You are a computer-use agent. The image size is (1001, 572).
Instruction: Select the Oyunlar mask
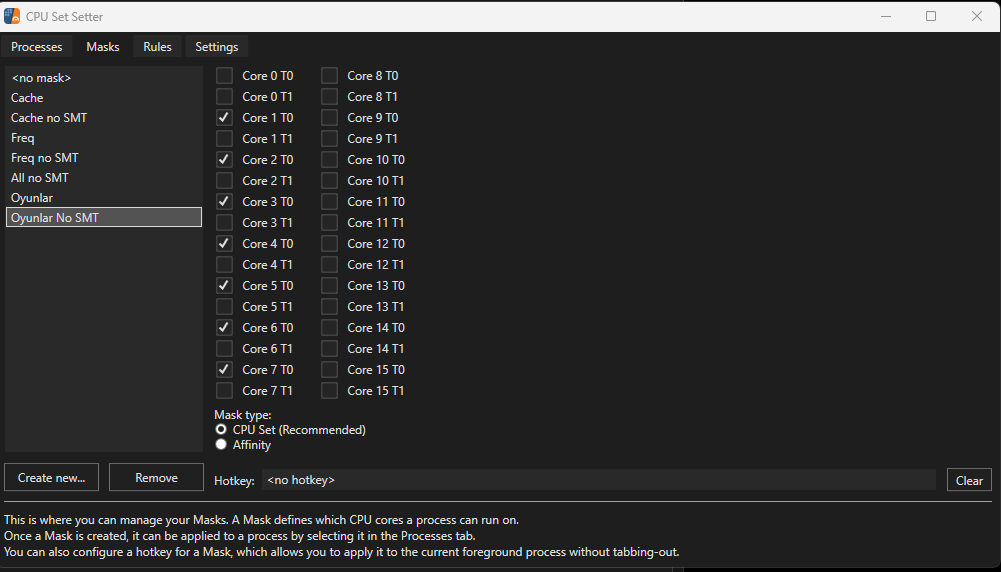(103, 198)
